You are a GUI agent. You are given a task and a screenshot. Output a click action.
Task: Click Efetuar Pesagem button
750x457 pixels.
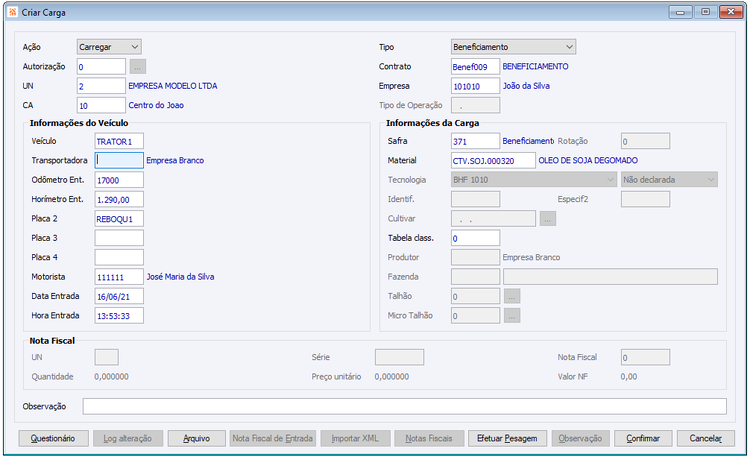point(507,438)
